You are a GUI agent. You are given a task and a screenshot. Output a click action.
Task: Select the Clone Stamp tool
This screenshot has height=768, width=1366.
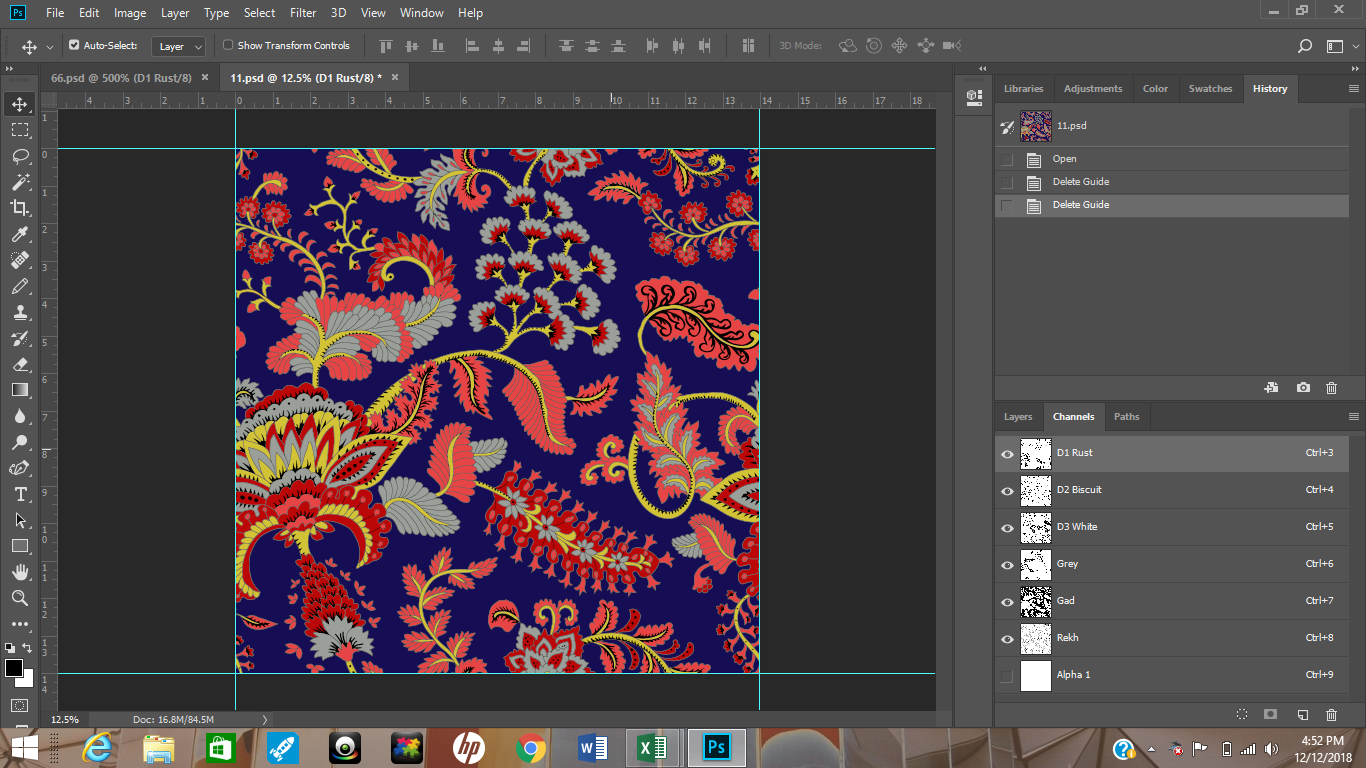(x=19, y=312)
